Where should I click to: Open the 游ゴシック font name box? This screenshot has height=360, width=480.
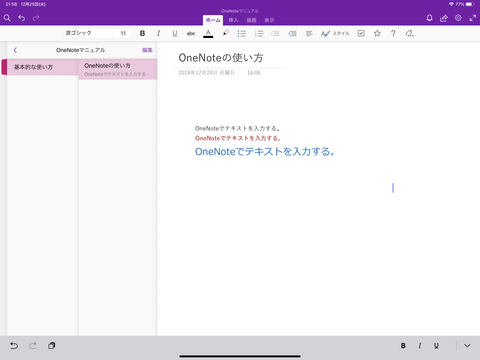tap(88, 33)
